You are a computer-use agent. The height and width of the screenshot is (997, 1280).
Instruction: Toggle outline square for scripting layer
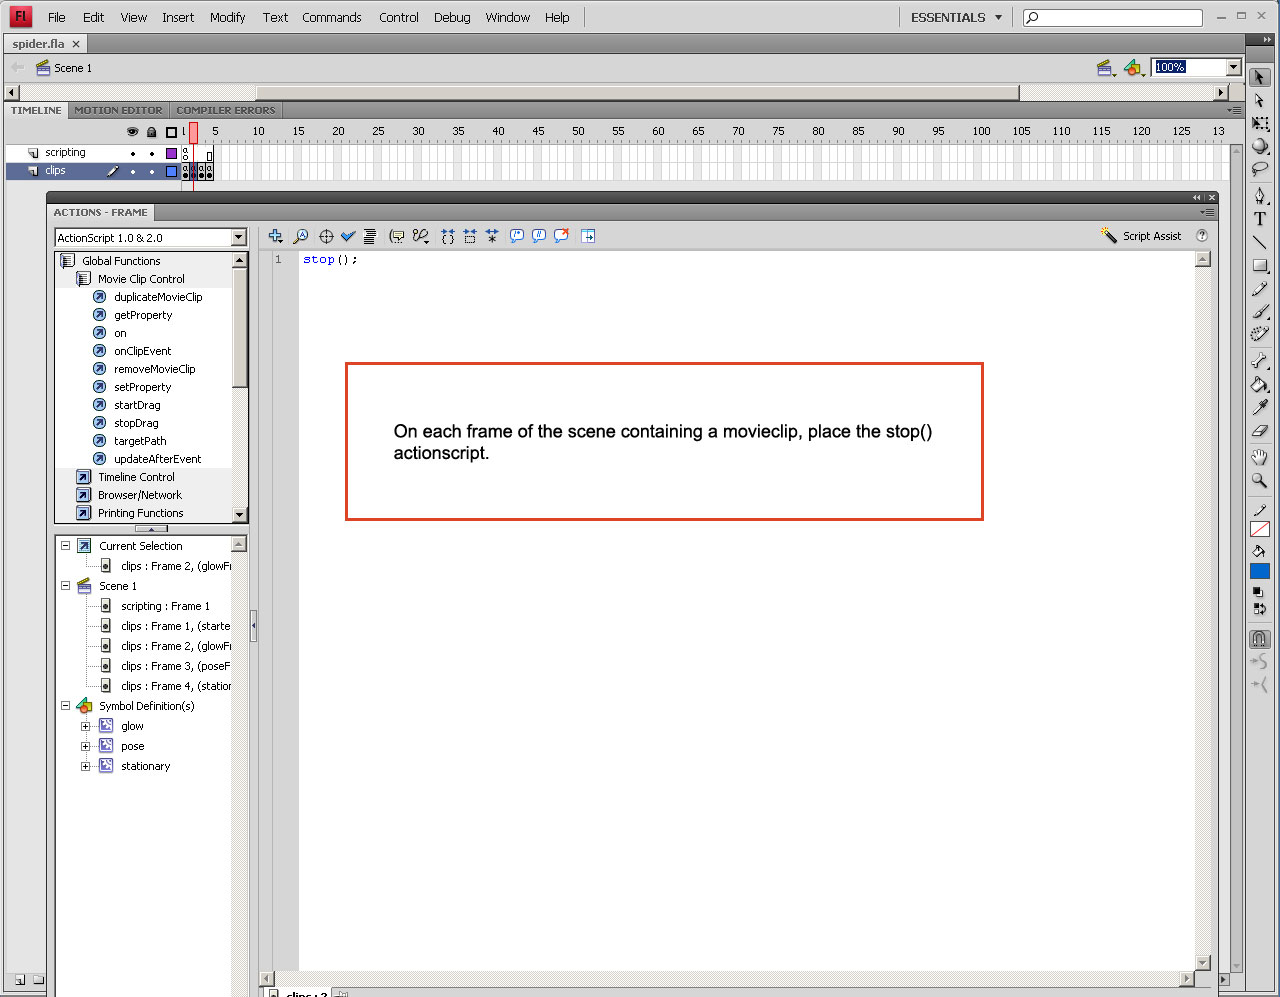click(172, 154)
